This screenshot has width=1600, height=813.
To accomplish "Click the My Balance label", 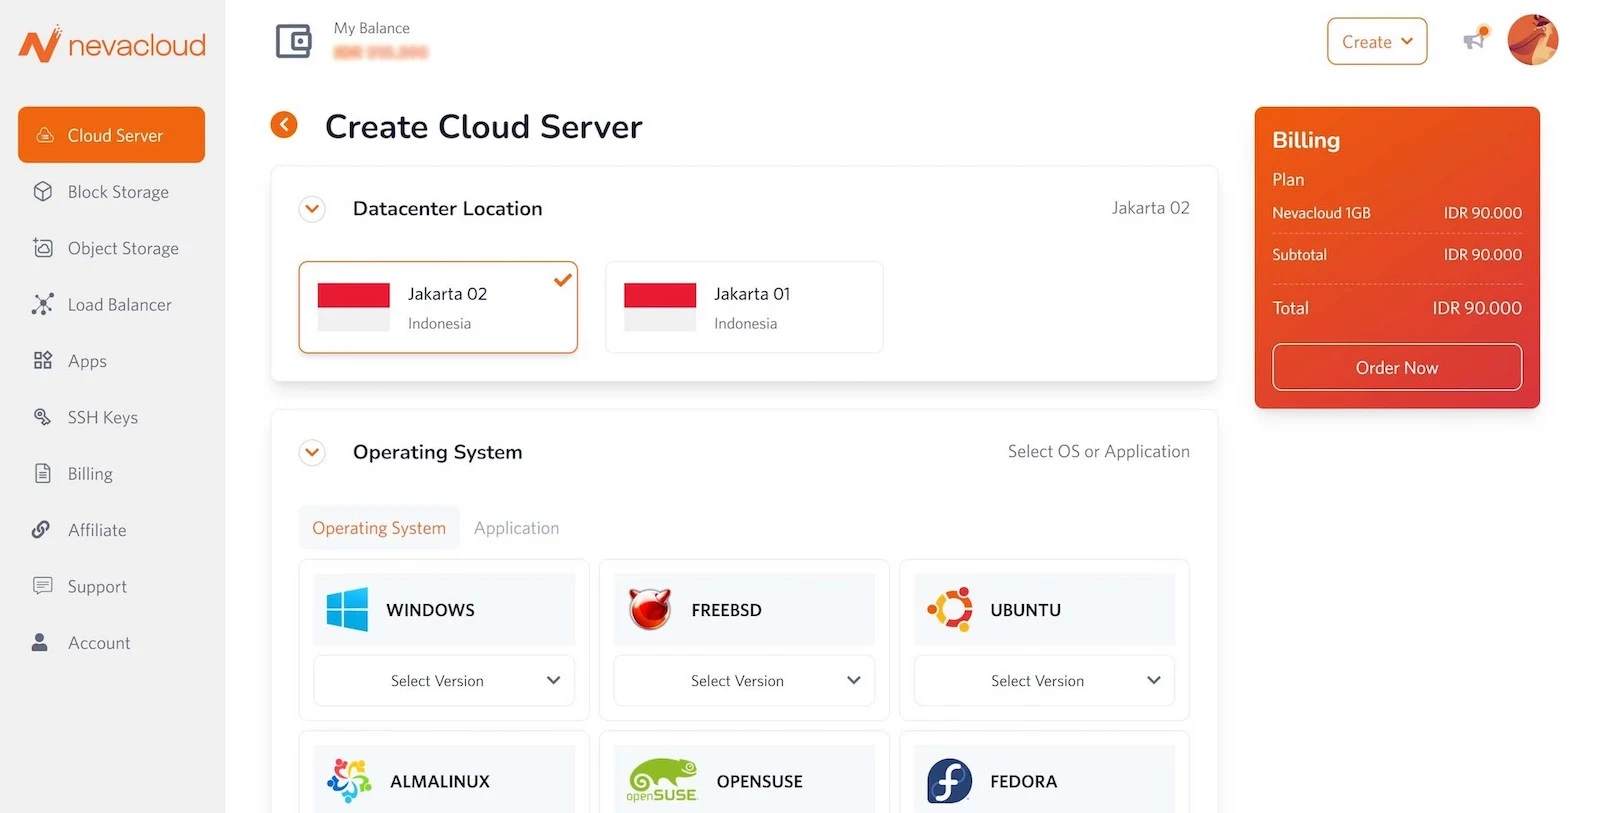I will [372, 28].
